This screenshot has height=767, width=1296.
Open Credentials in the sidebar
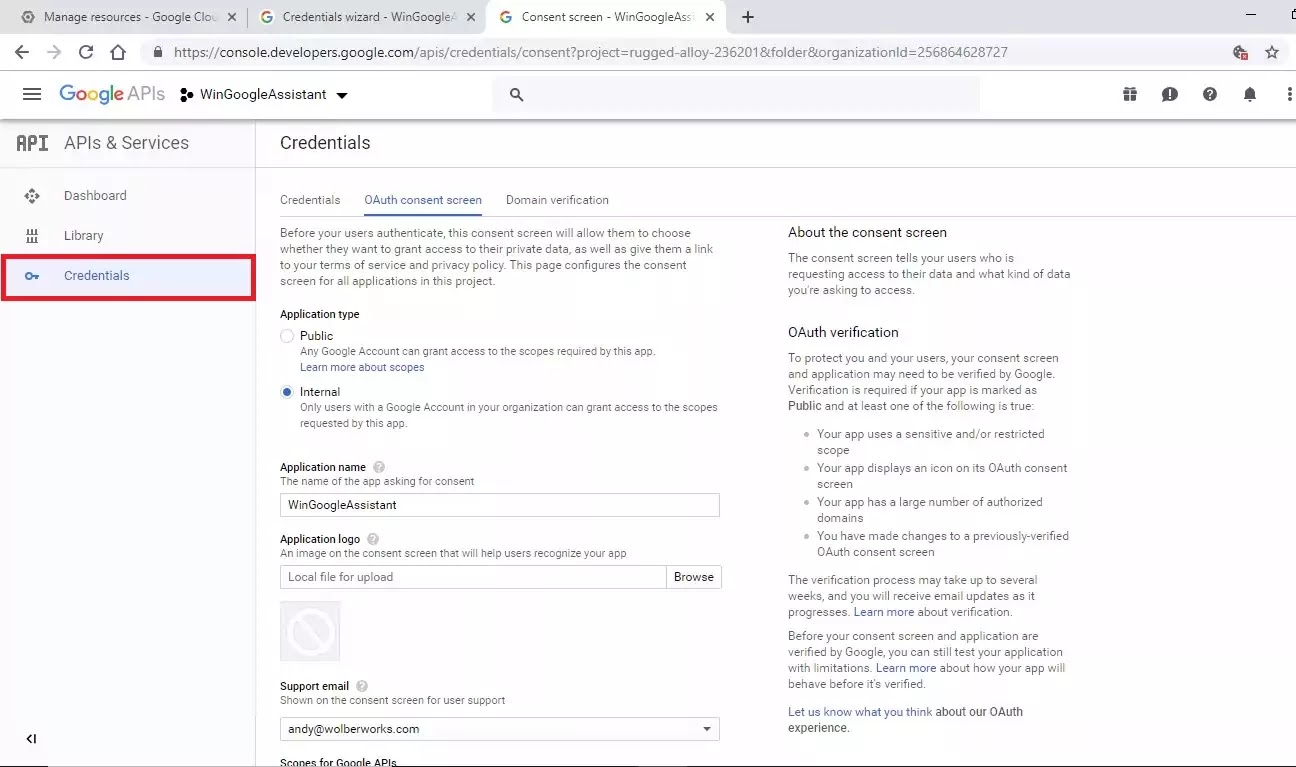tap(128, 276)
